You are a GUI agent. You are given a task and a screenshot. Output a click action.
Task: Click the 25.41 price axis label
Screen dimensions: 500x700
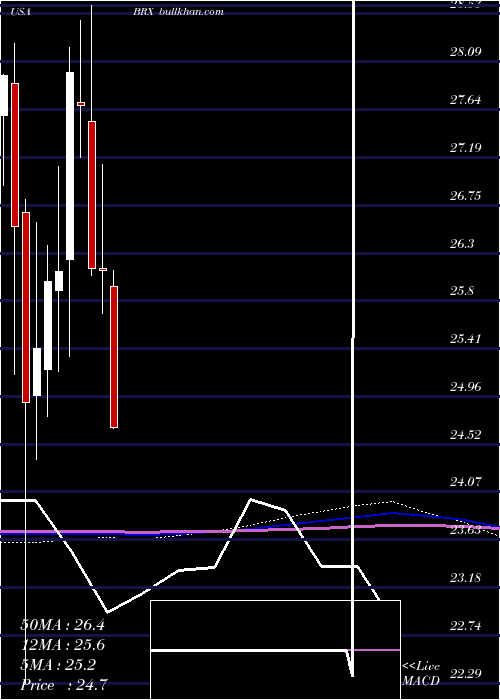(466, 339)
